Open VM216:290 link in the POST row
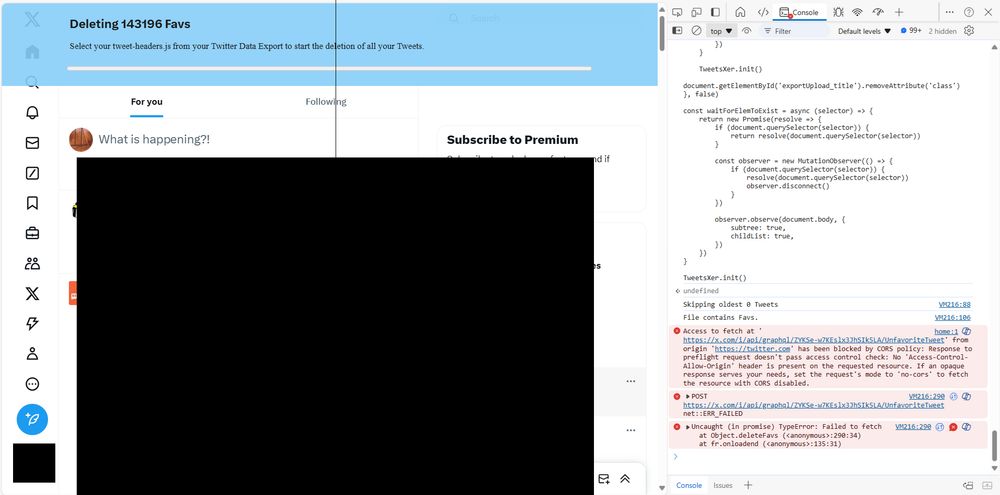Screen dimensions: 1000x495 tap(927, 396)
